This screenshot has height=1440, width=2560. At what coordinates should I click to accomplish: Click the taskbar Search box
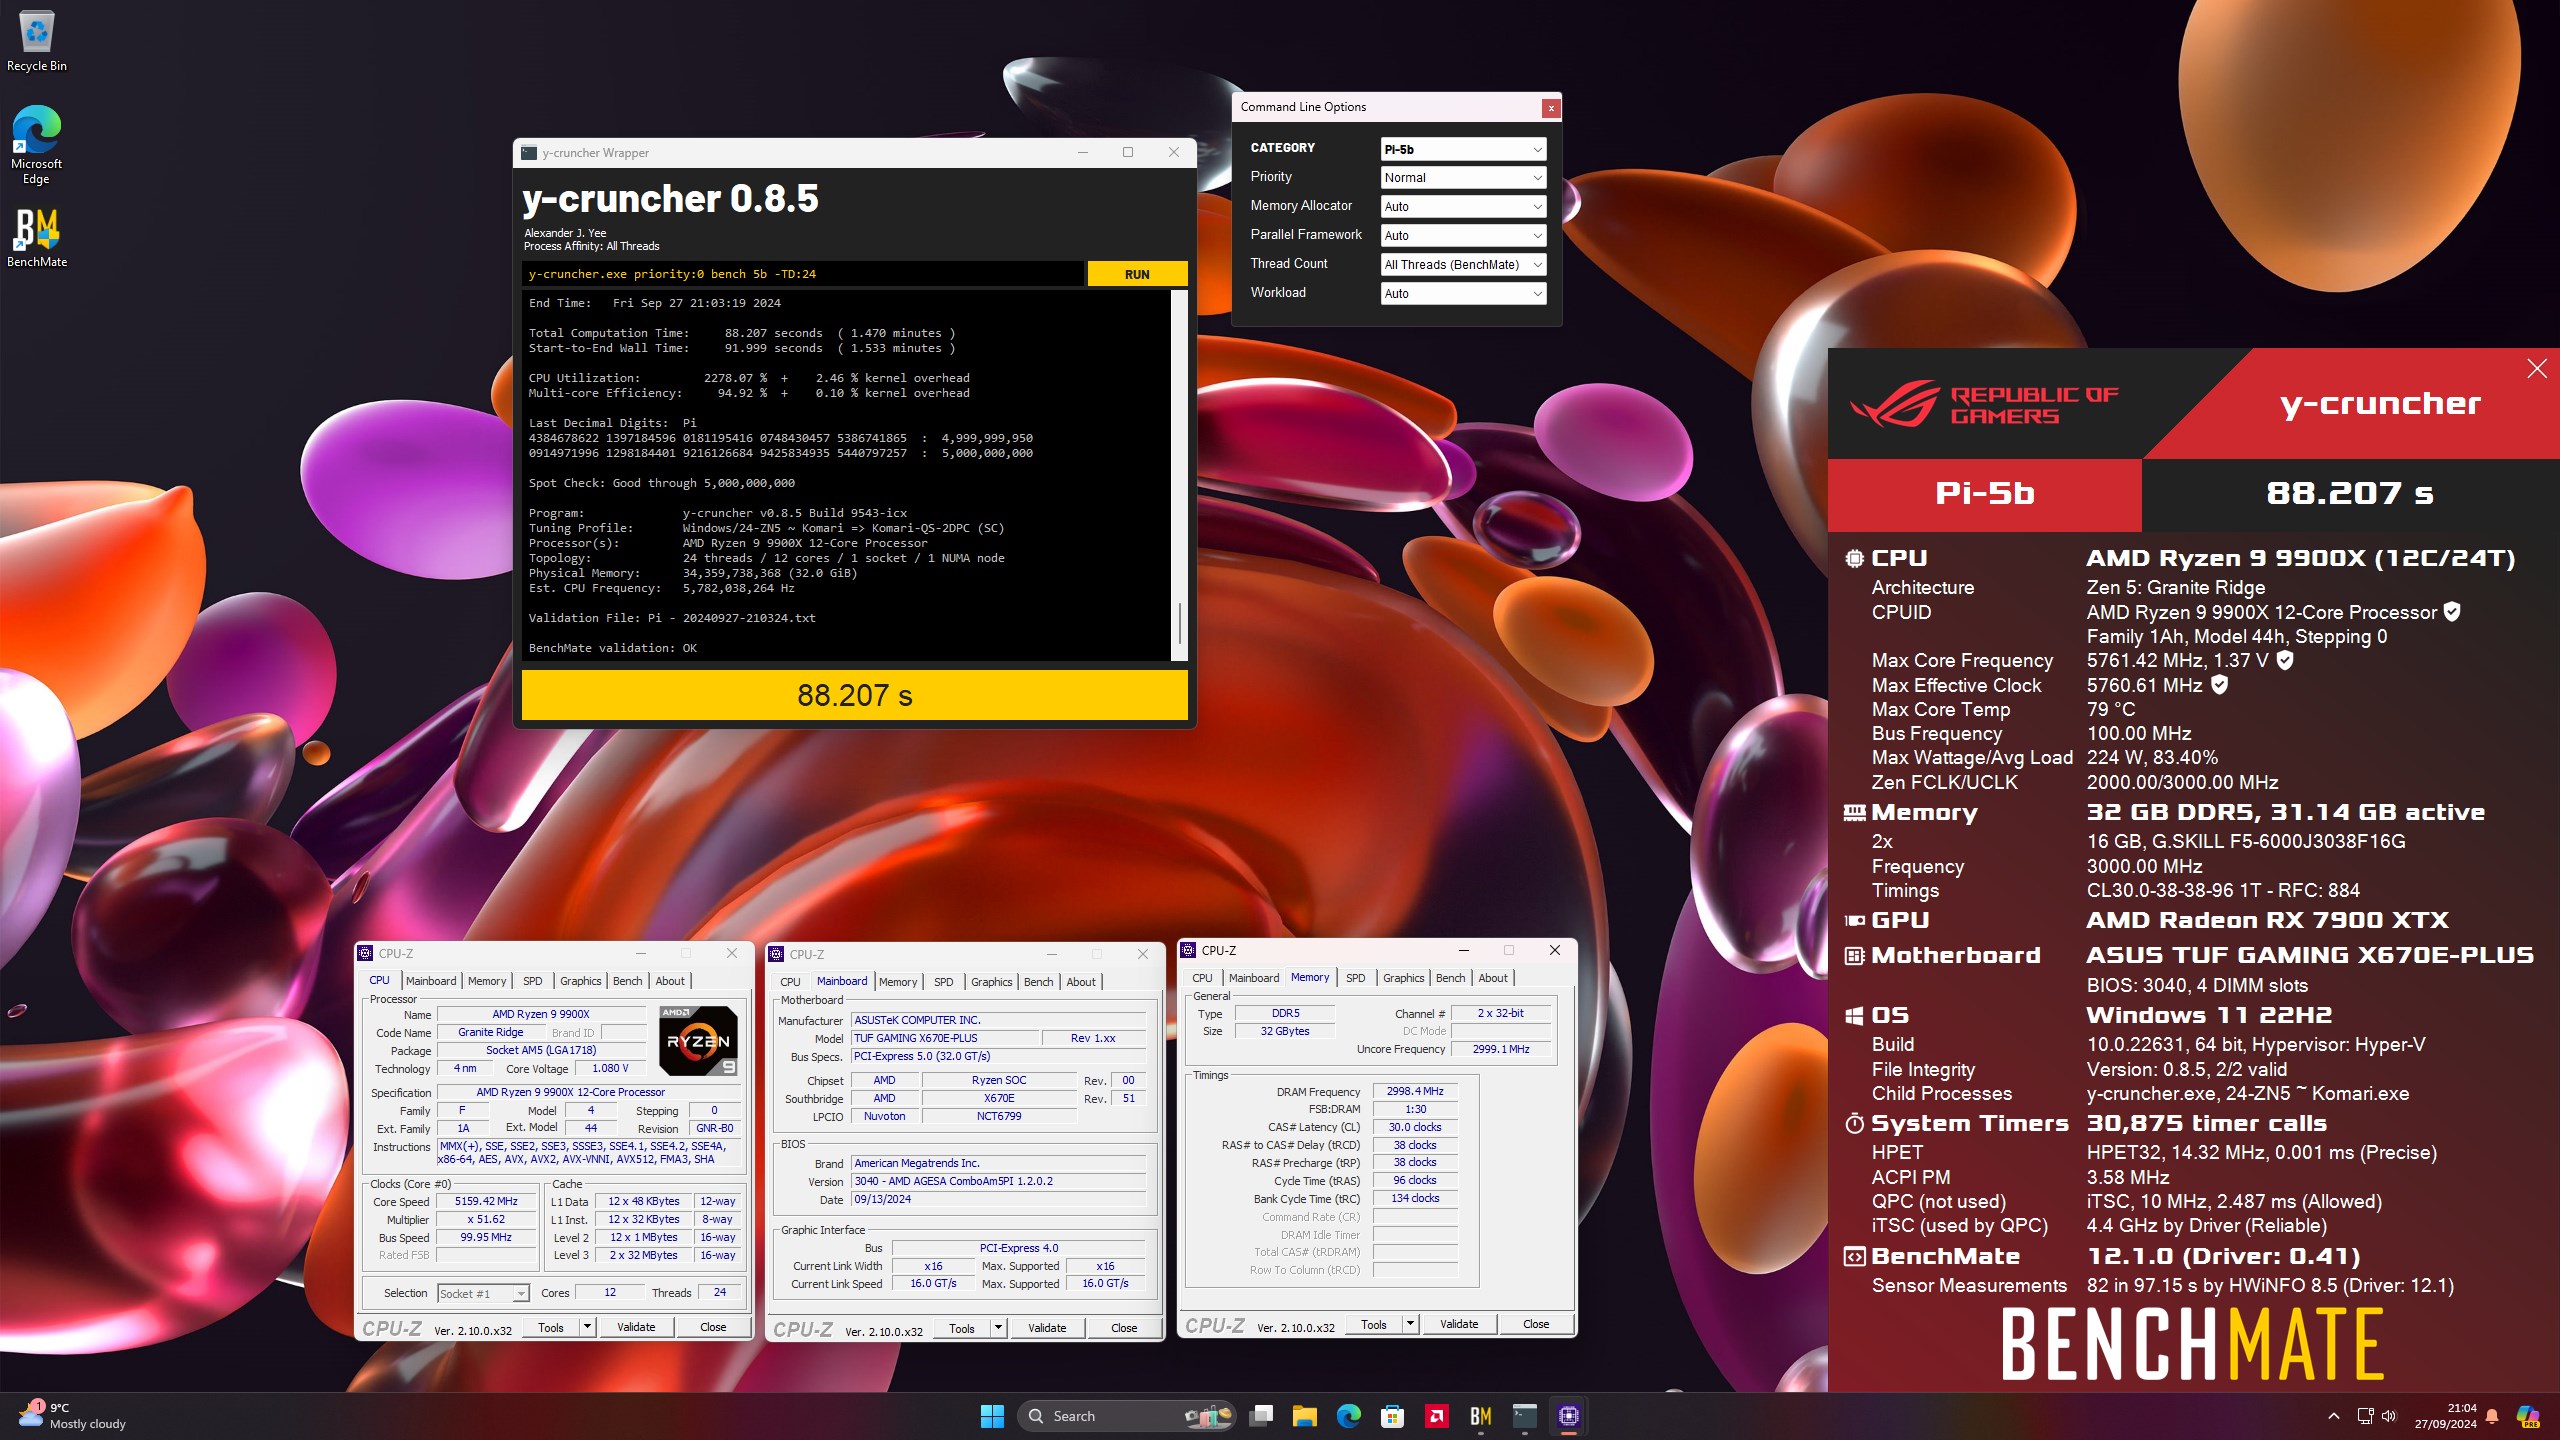coord(1127,1416)
